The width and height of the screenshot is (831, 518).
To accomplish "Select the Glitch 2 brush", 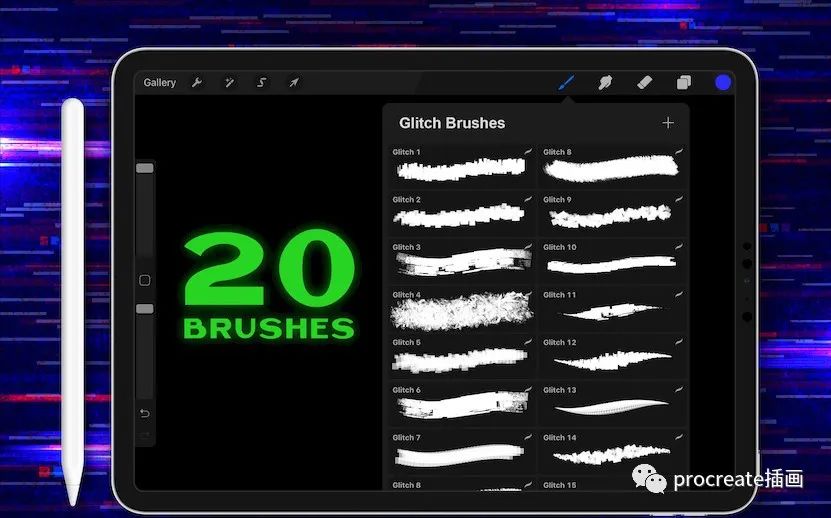I will tap(462, 214).
